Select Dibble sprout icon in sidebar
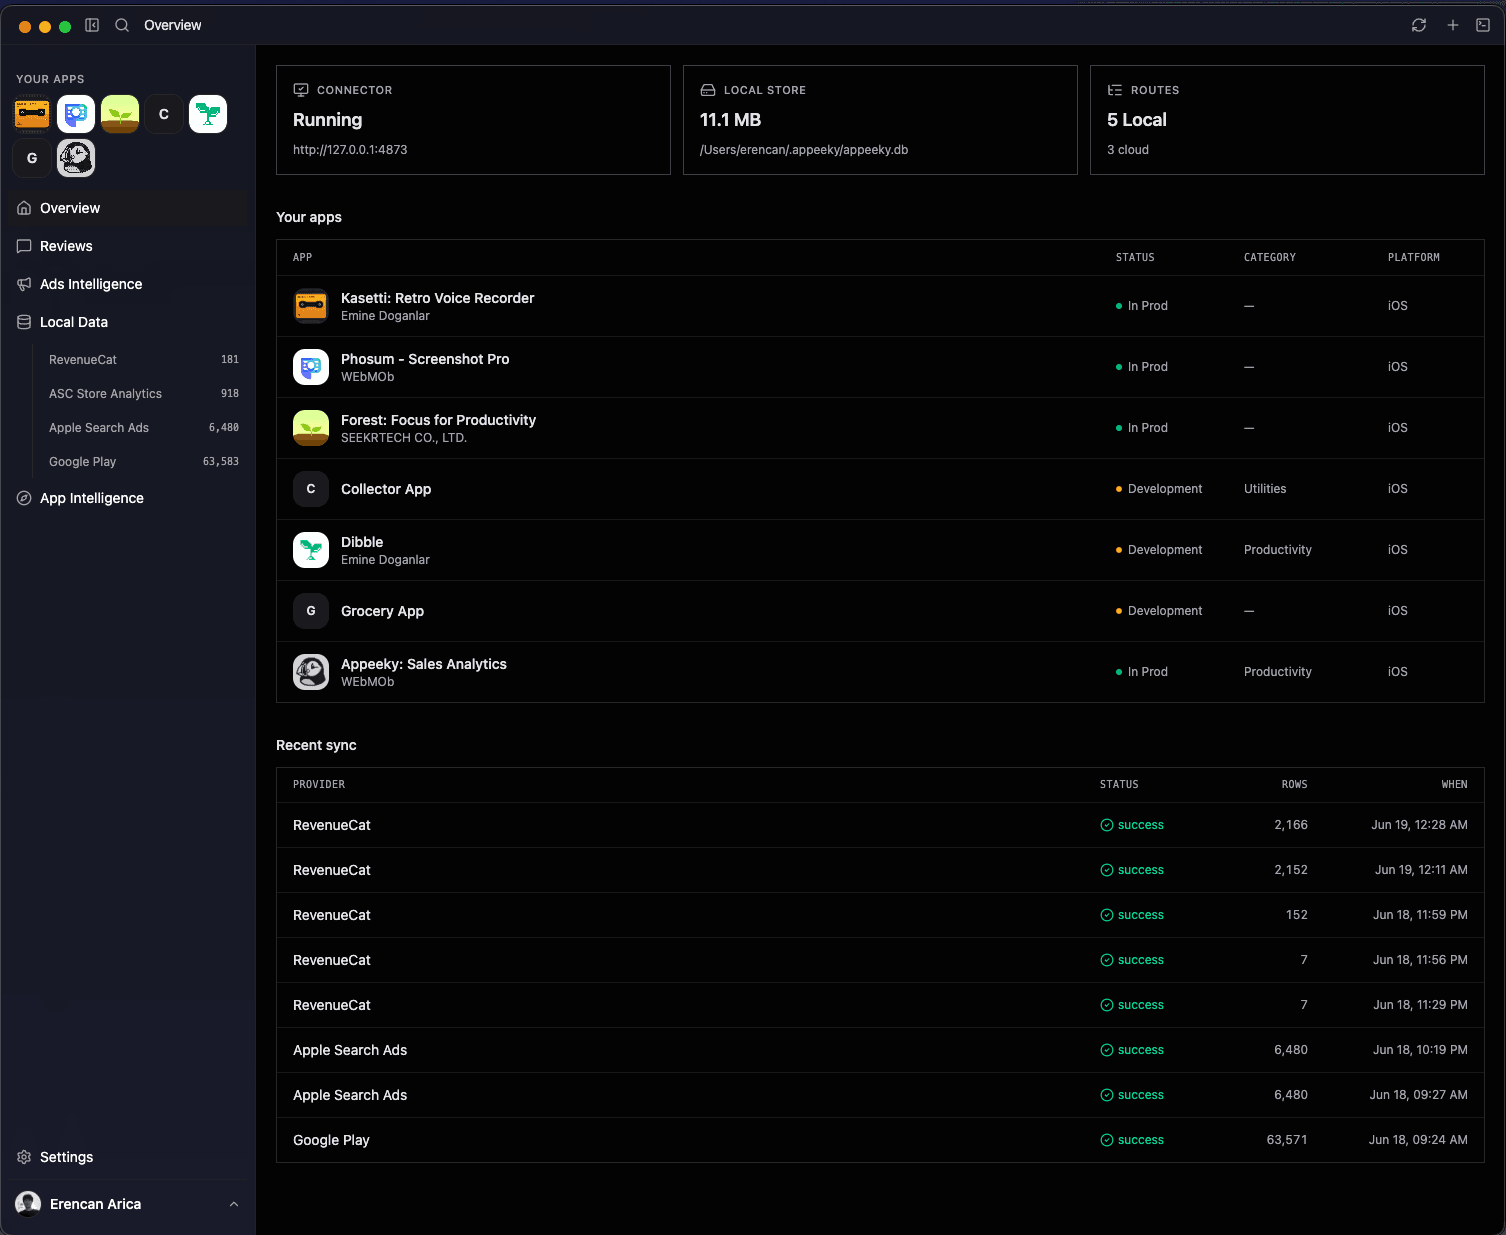Viewport: 1506px width, 1235px height. click(208, 114)
